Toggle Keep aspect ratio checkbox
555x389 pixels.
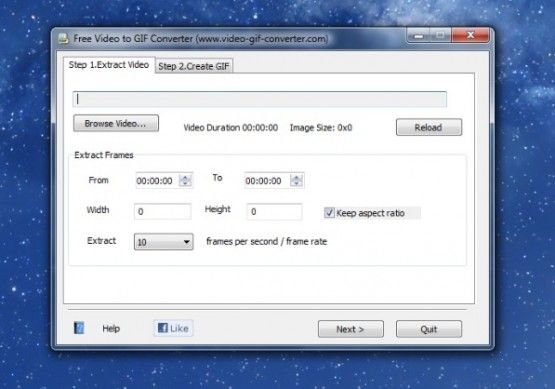[329, 213]
